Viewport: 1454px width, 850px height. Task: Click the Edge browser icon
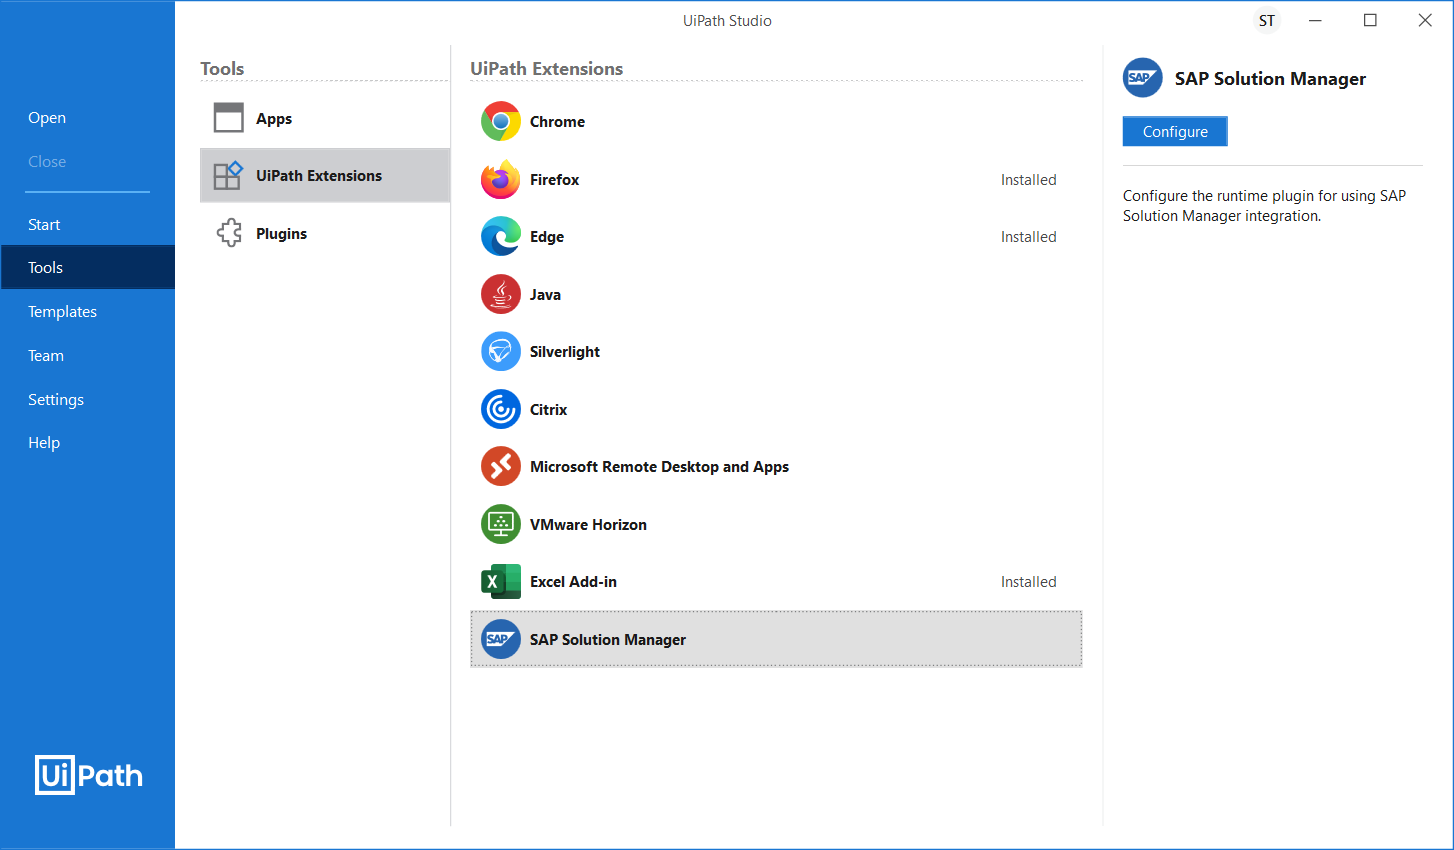[500, 237]
